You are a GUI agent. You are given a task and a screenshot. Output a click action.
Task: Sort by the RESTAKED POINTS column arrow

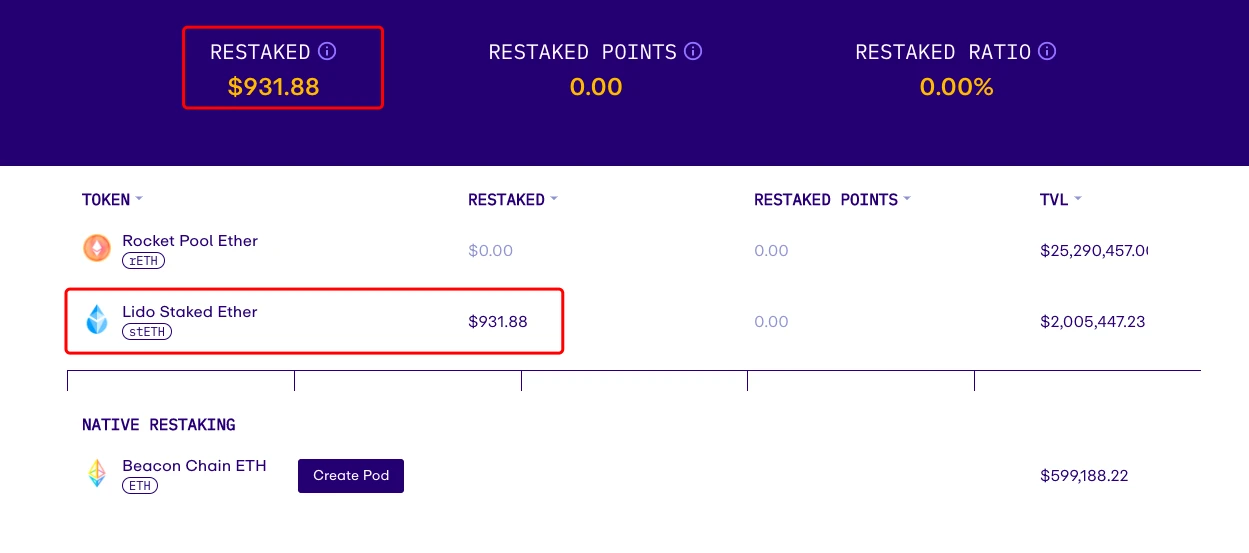pos(907,199)
